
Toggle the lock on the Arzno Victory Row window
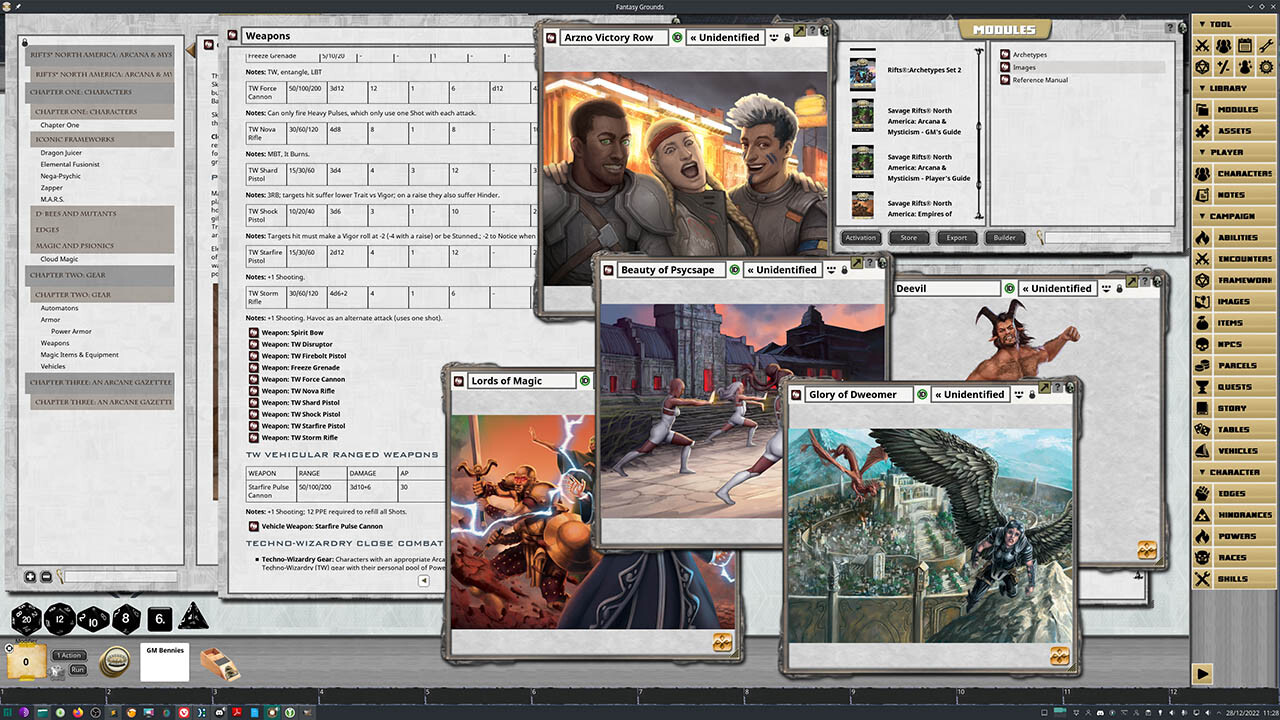pyautogui.click(x=787, y=37)
